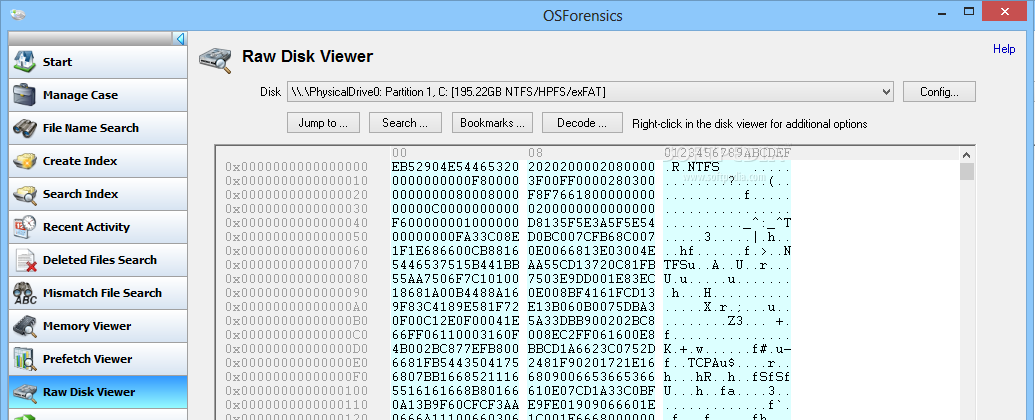
Task: Select Create Index in sidebar
Action: (98, 160)
